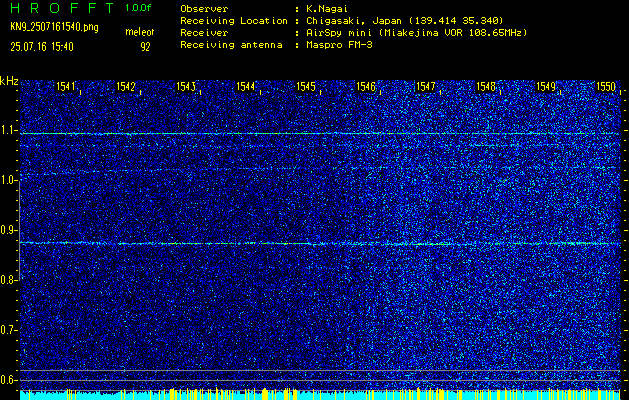
Task: Click the meteor count value 92
Action: click(x=145, y=47)
